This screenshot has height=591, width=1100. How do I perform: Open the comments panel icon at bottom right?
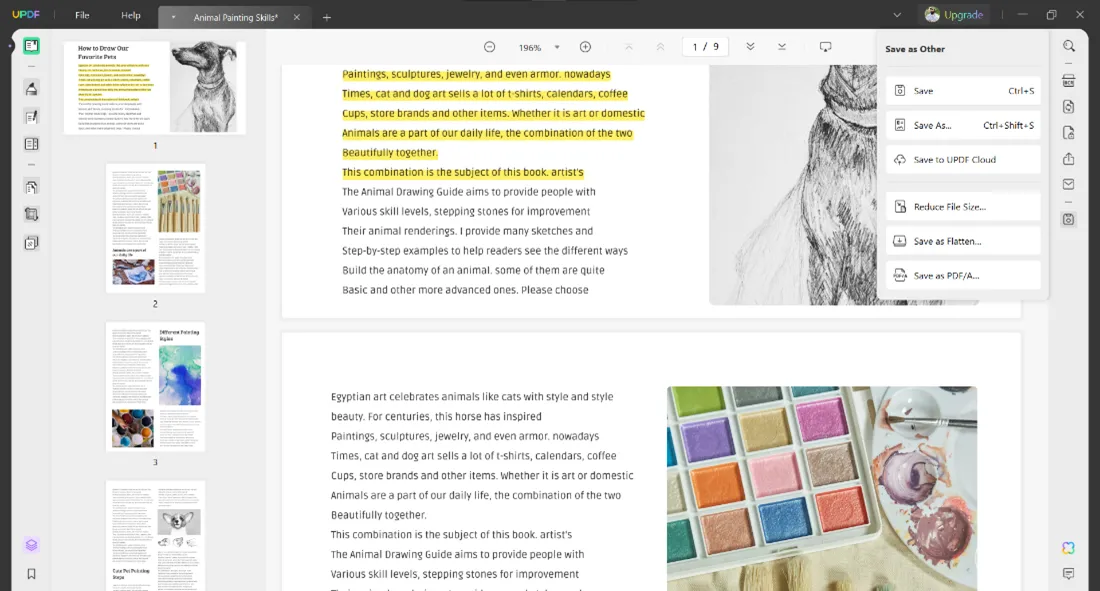point(1068,573)
